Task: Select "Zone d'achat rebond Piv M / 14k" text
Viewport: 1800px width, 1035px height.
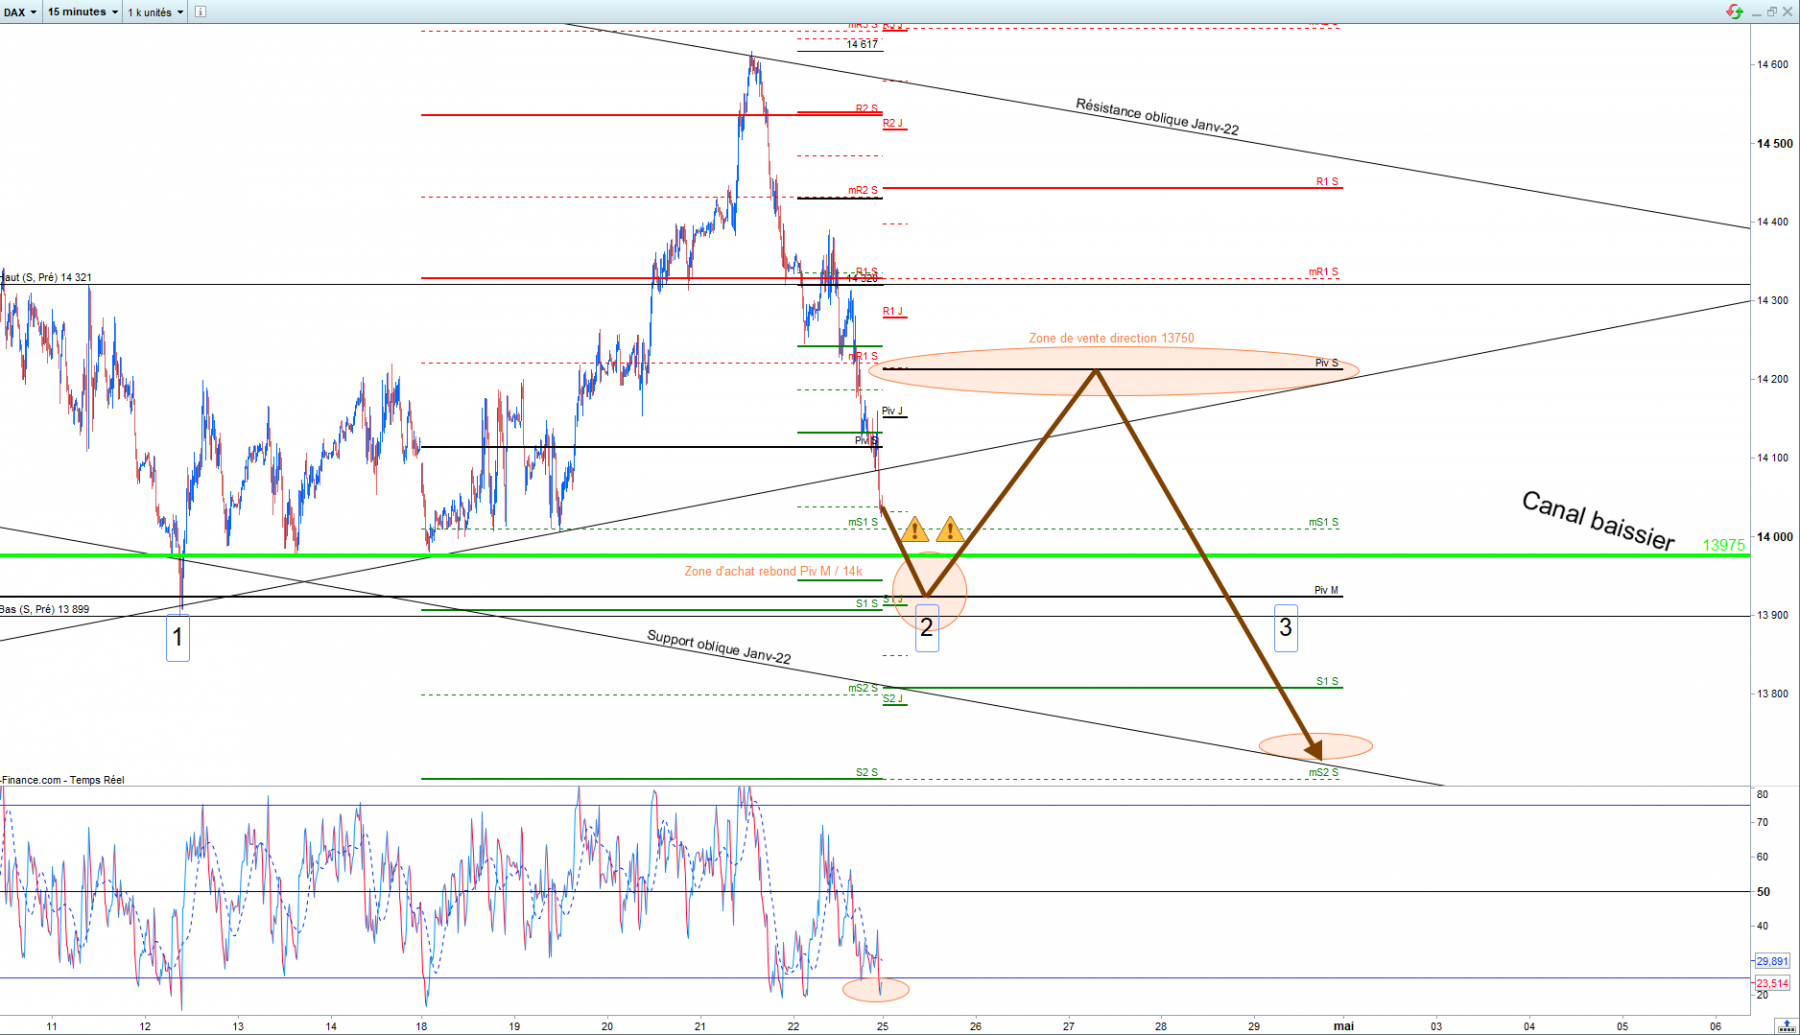Action: click(773, 571)
